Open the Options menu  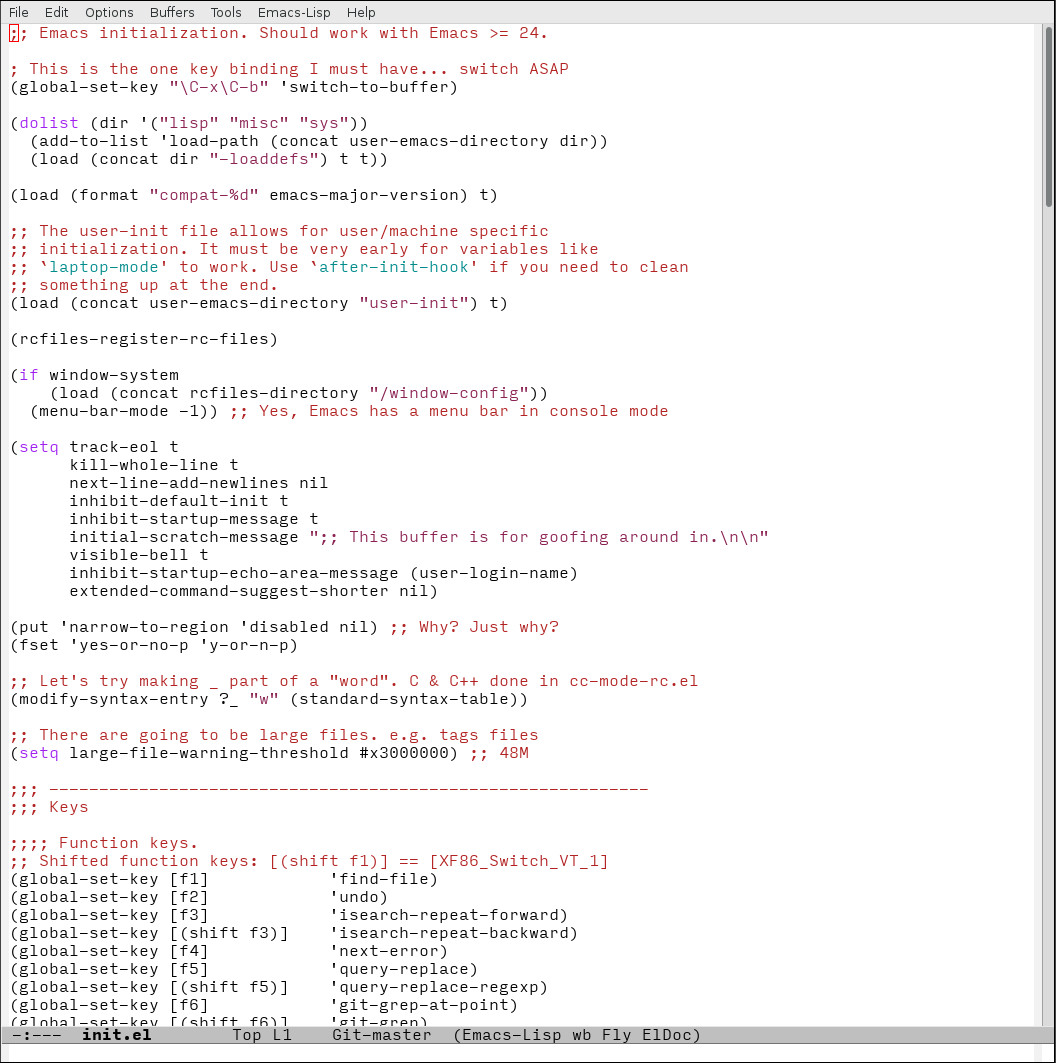(x=109, y=12)
